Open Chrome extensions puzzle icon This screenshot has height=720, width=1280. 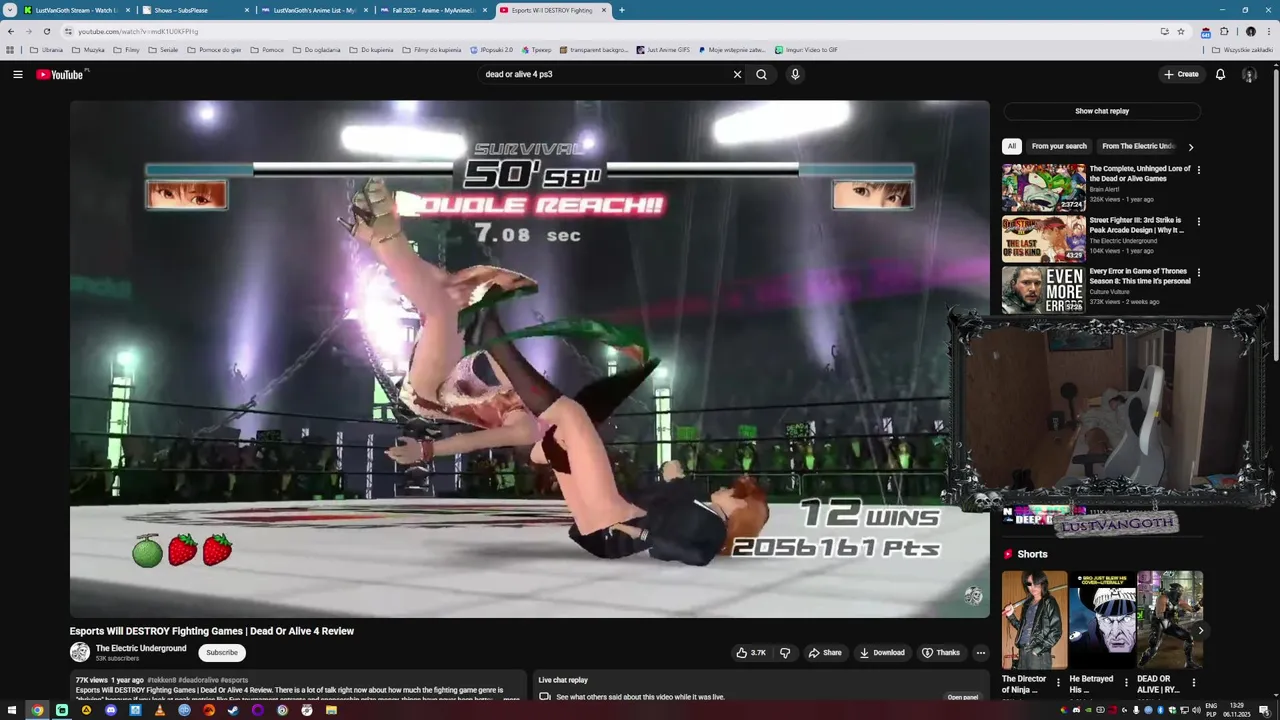[x=1224, y=31]
